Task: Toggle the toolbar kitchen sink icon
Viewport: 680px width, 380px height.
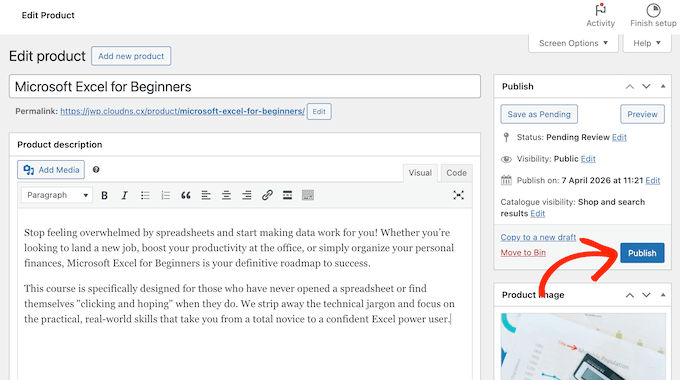Action: click(308, 195)
